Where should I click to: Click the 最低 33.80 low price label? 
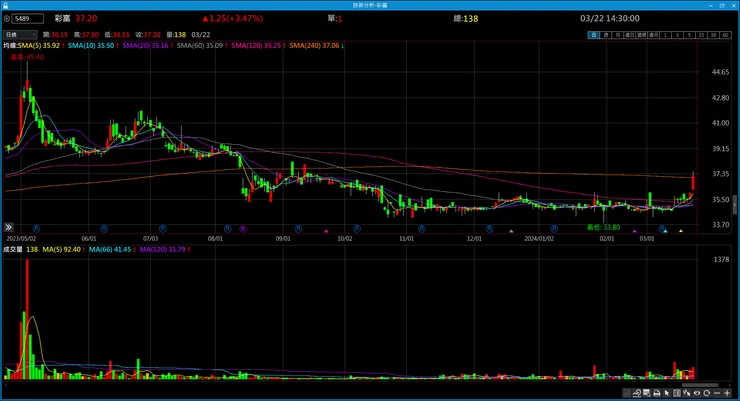(604, 227)
